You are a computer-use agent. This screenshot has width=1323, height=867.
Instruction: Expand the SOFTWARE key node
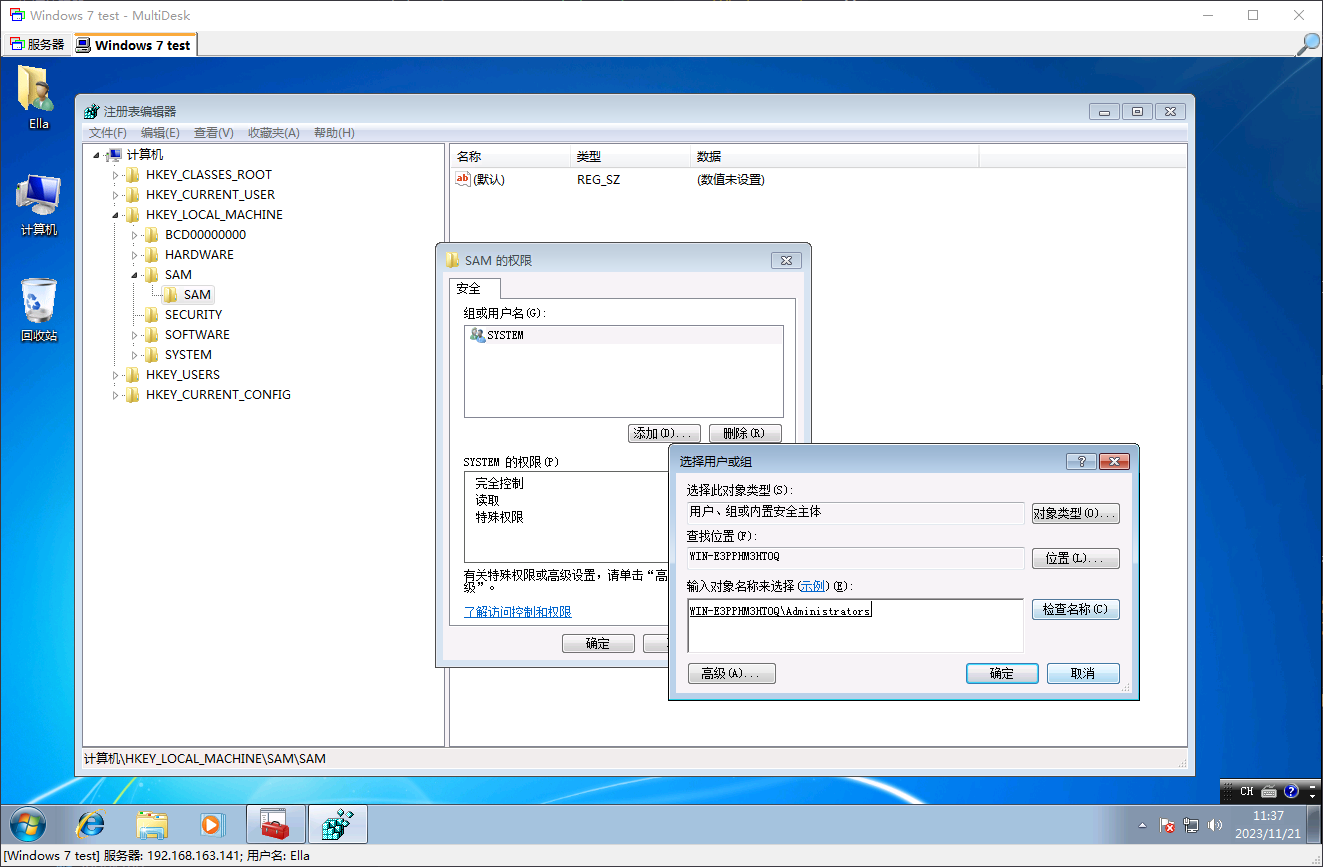(x=135, y=335)
